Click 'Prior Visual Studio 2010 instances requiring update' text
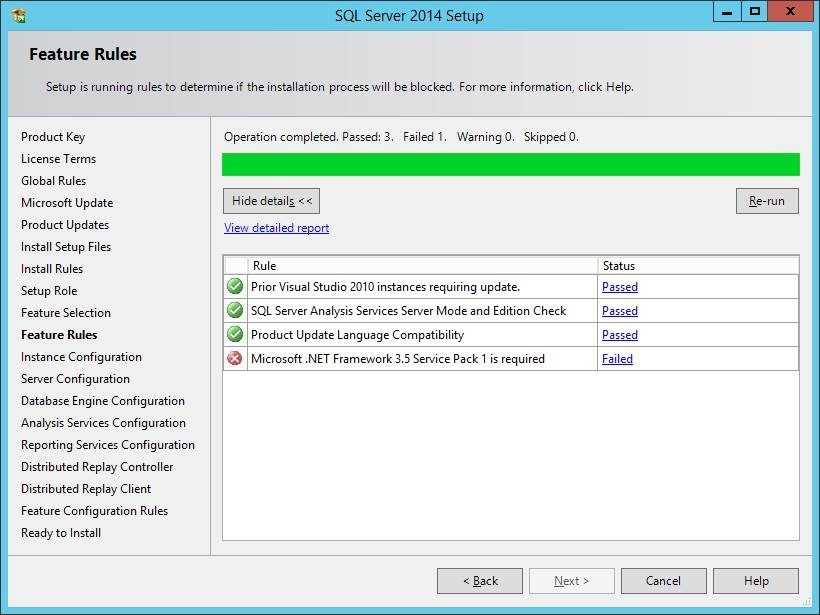 [x=385, y=287]
